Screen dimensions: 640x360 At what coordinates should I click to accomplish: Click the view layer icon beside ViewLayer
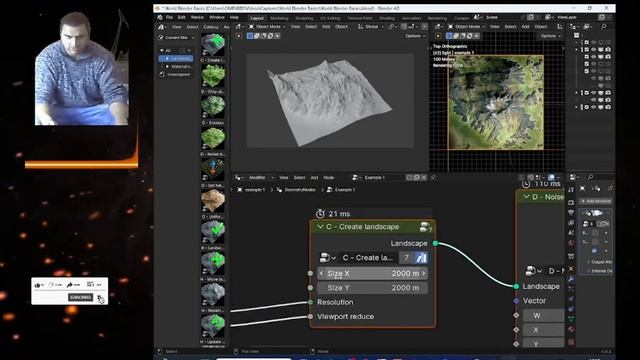(x=548, y=17)
